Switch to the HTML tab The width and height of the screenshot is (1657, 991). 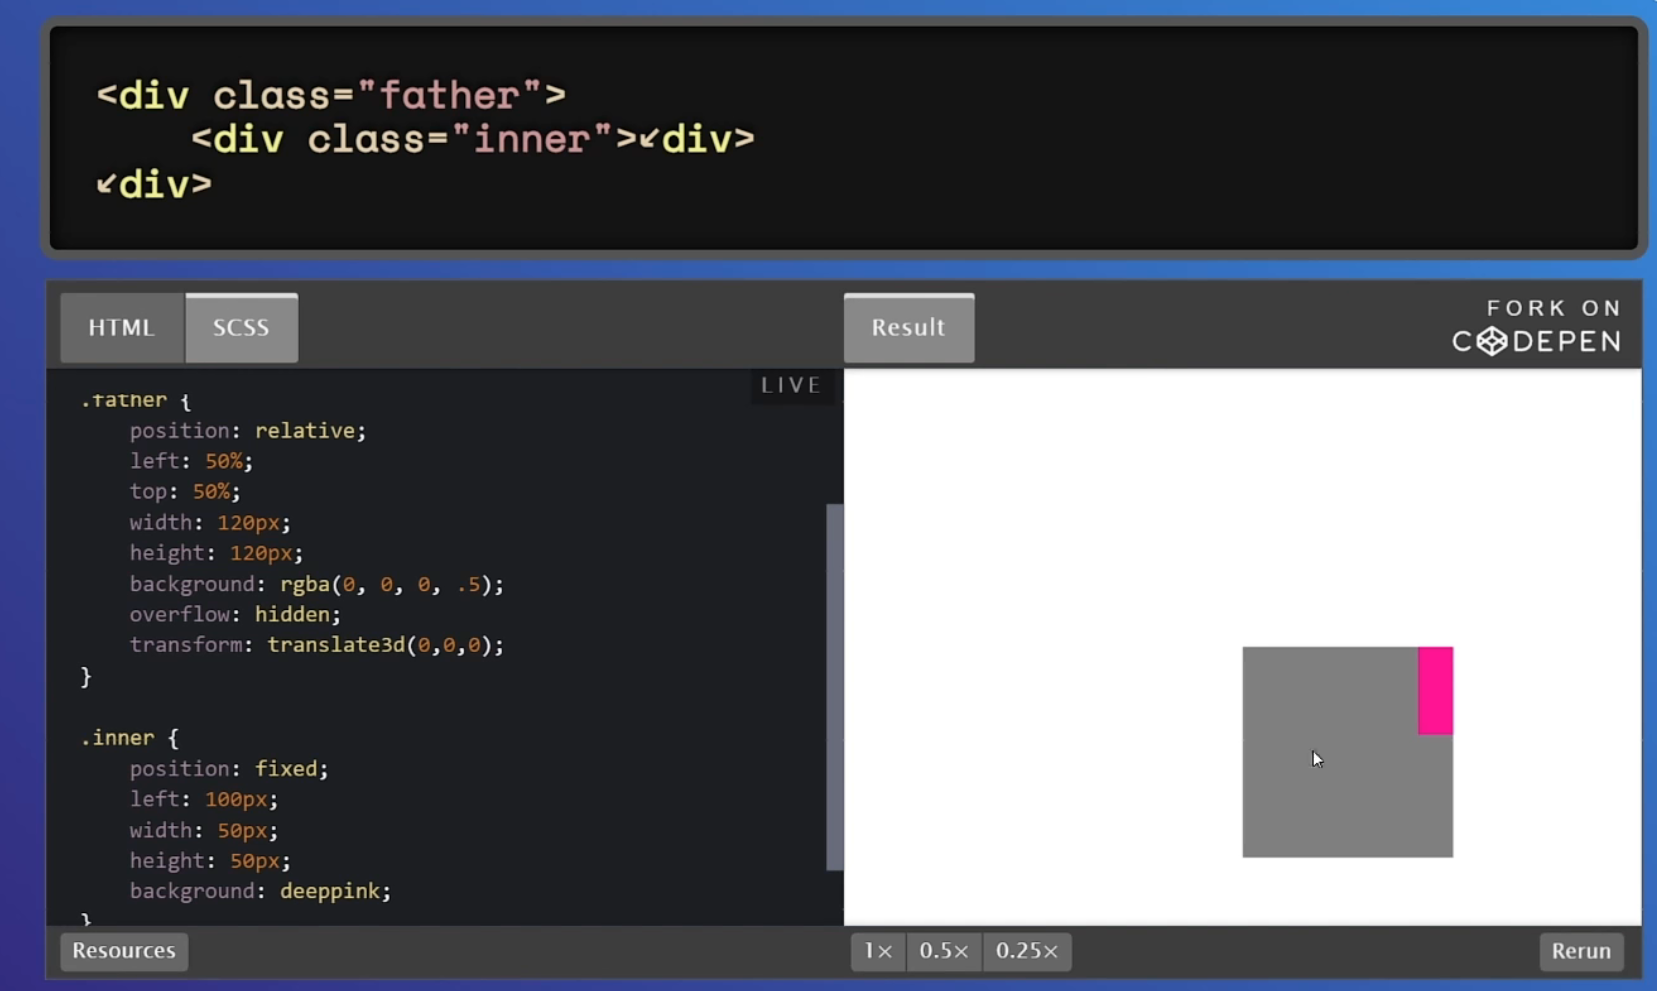[x=122, y=328]
